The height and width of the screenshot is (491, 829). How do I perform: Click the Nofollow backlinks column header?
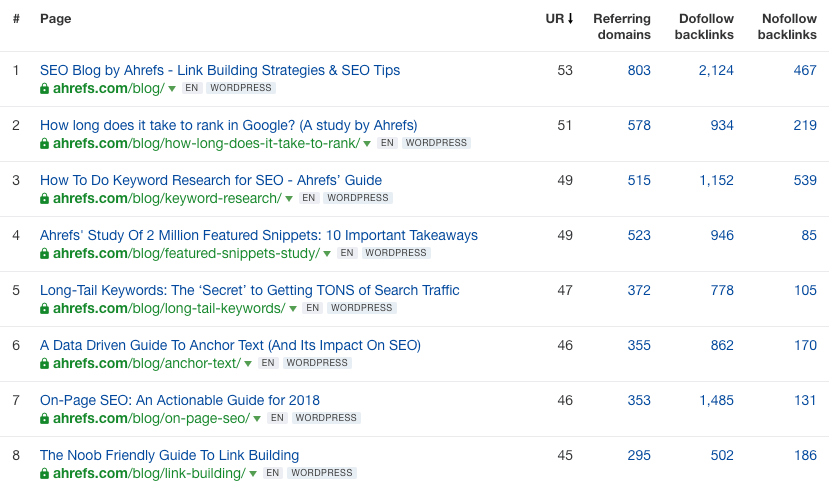(787, 27)
